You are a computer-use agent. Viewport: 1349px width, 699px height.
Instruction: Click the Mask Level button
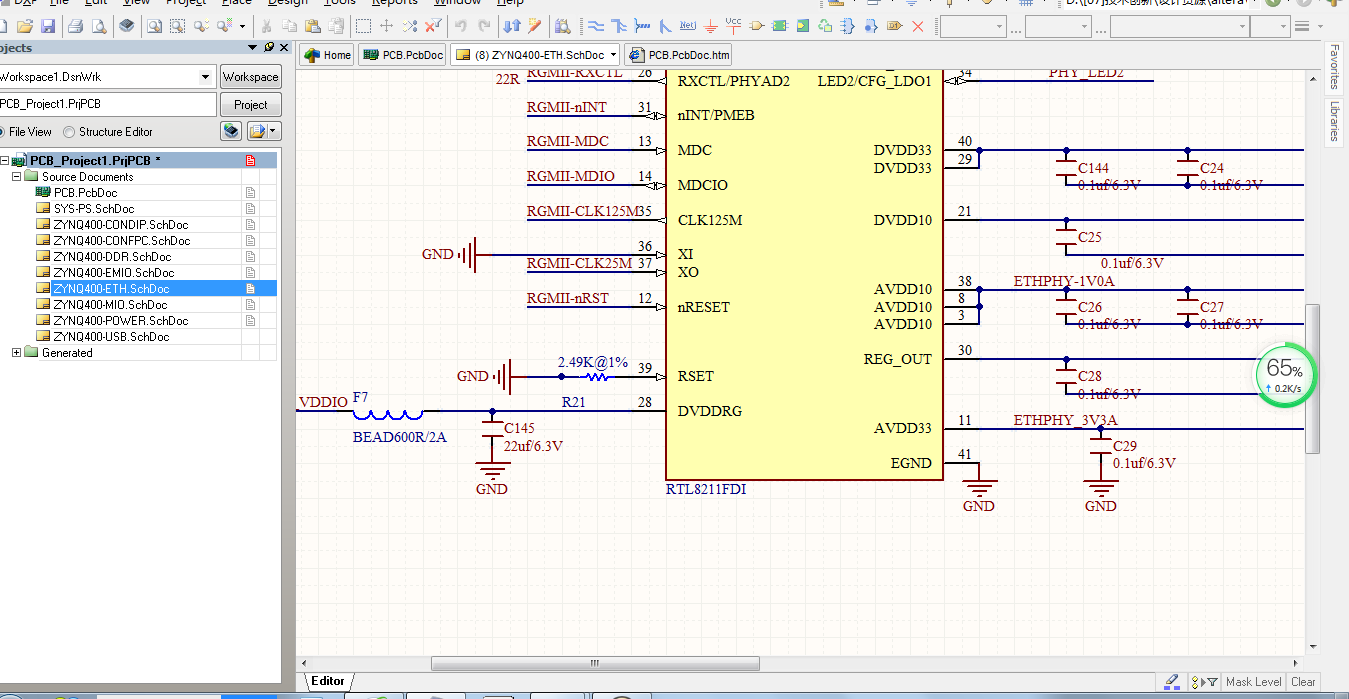(1253, 682)
